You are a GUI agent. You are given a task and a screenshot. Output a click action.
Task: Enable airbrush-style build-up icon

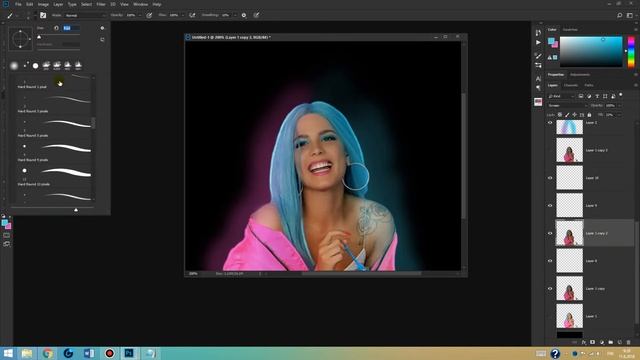192,15
